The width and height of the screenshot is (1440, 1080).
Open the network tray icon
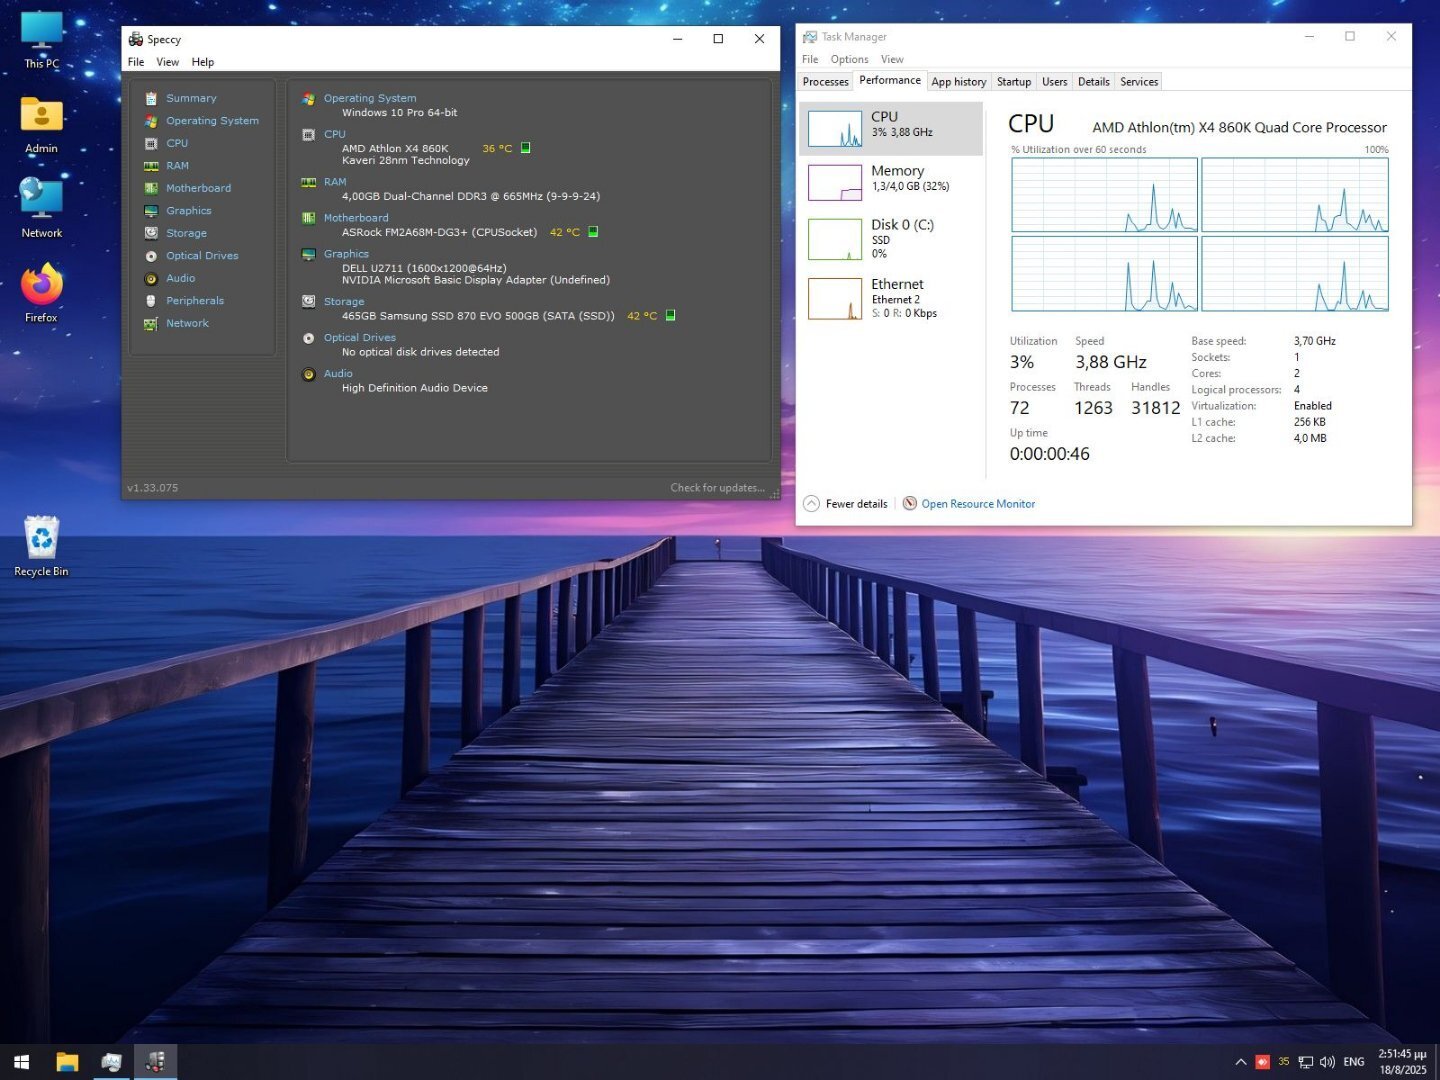click(1306, 1062)
